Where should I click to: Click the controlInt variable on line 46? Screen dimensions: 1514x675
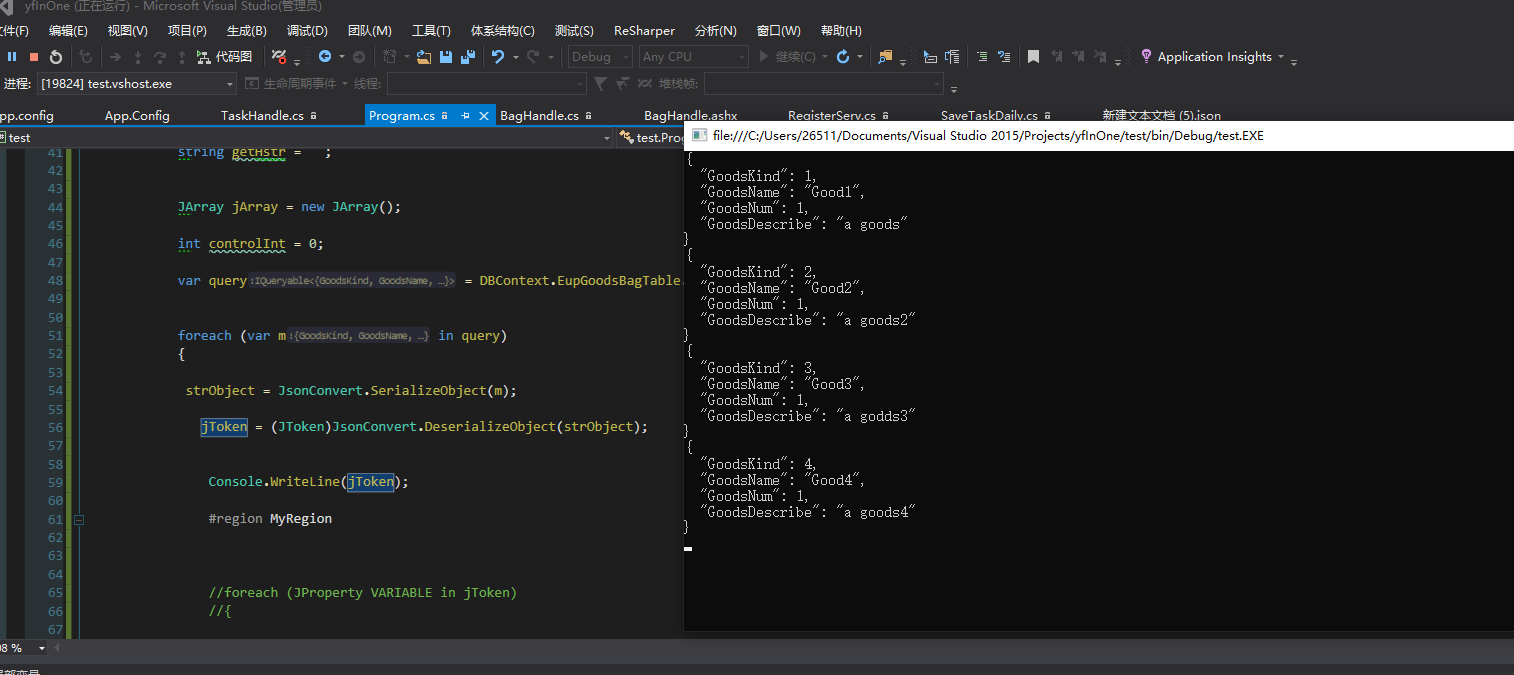click(x=247, y=244)
